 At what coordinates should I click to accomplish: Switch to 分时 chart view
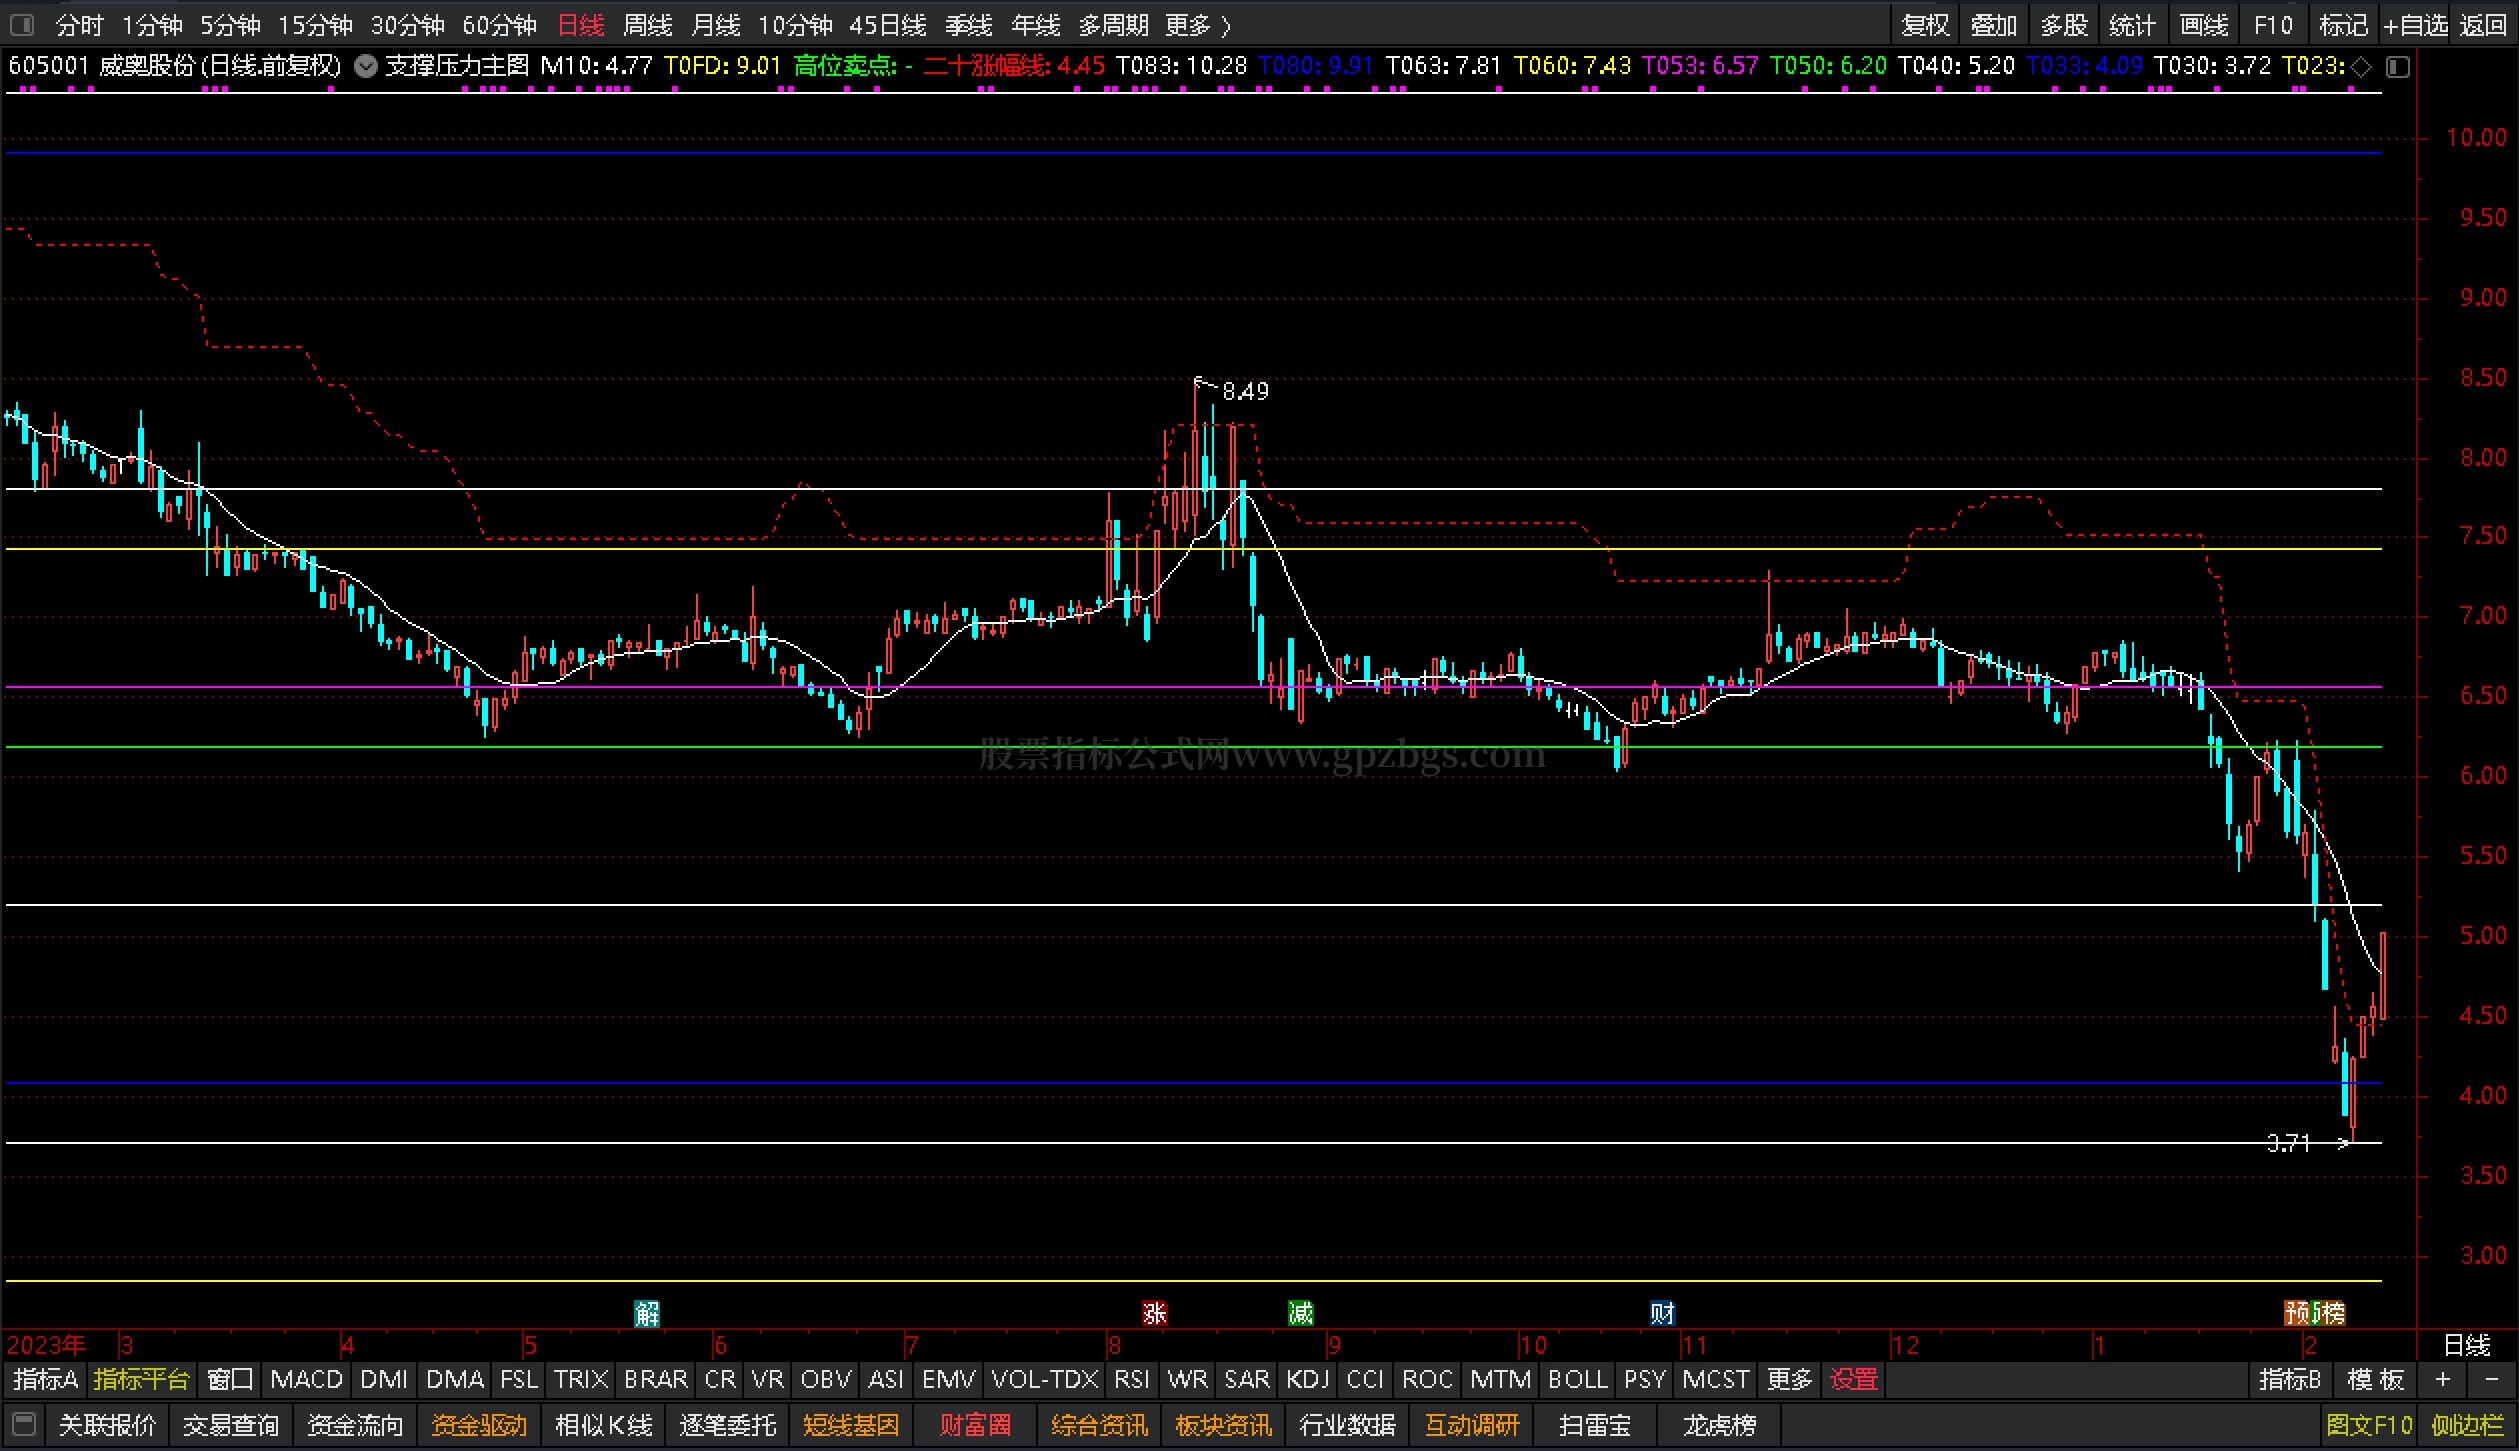(x=79, y=25)
